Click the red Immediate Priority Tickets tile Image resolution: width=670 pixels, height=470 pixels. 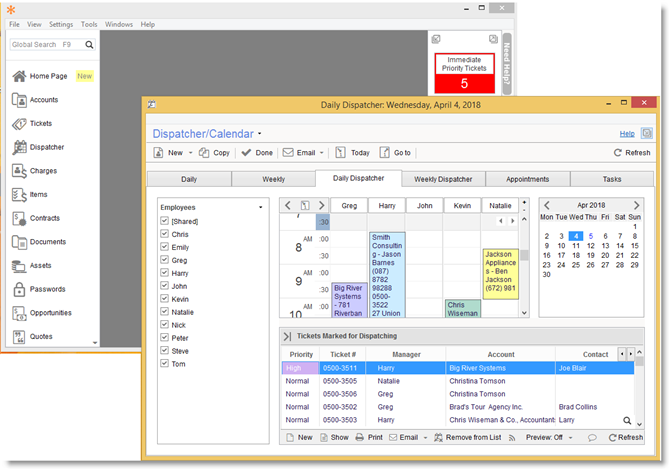click(x=464, y=73)
